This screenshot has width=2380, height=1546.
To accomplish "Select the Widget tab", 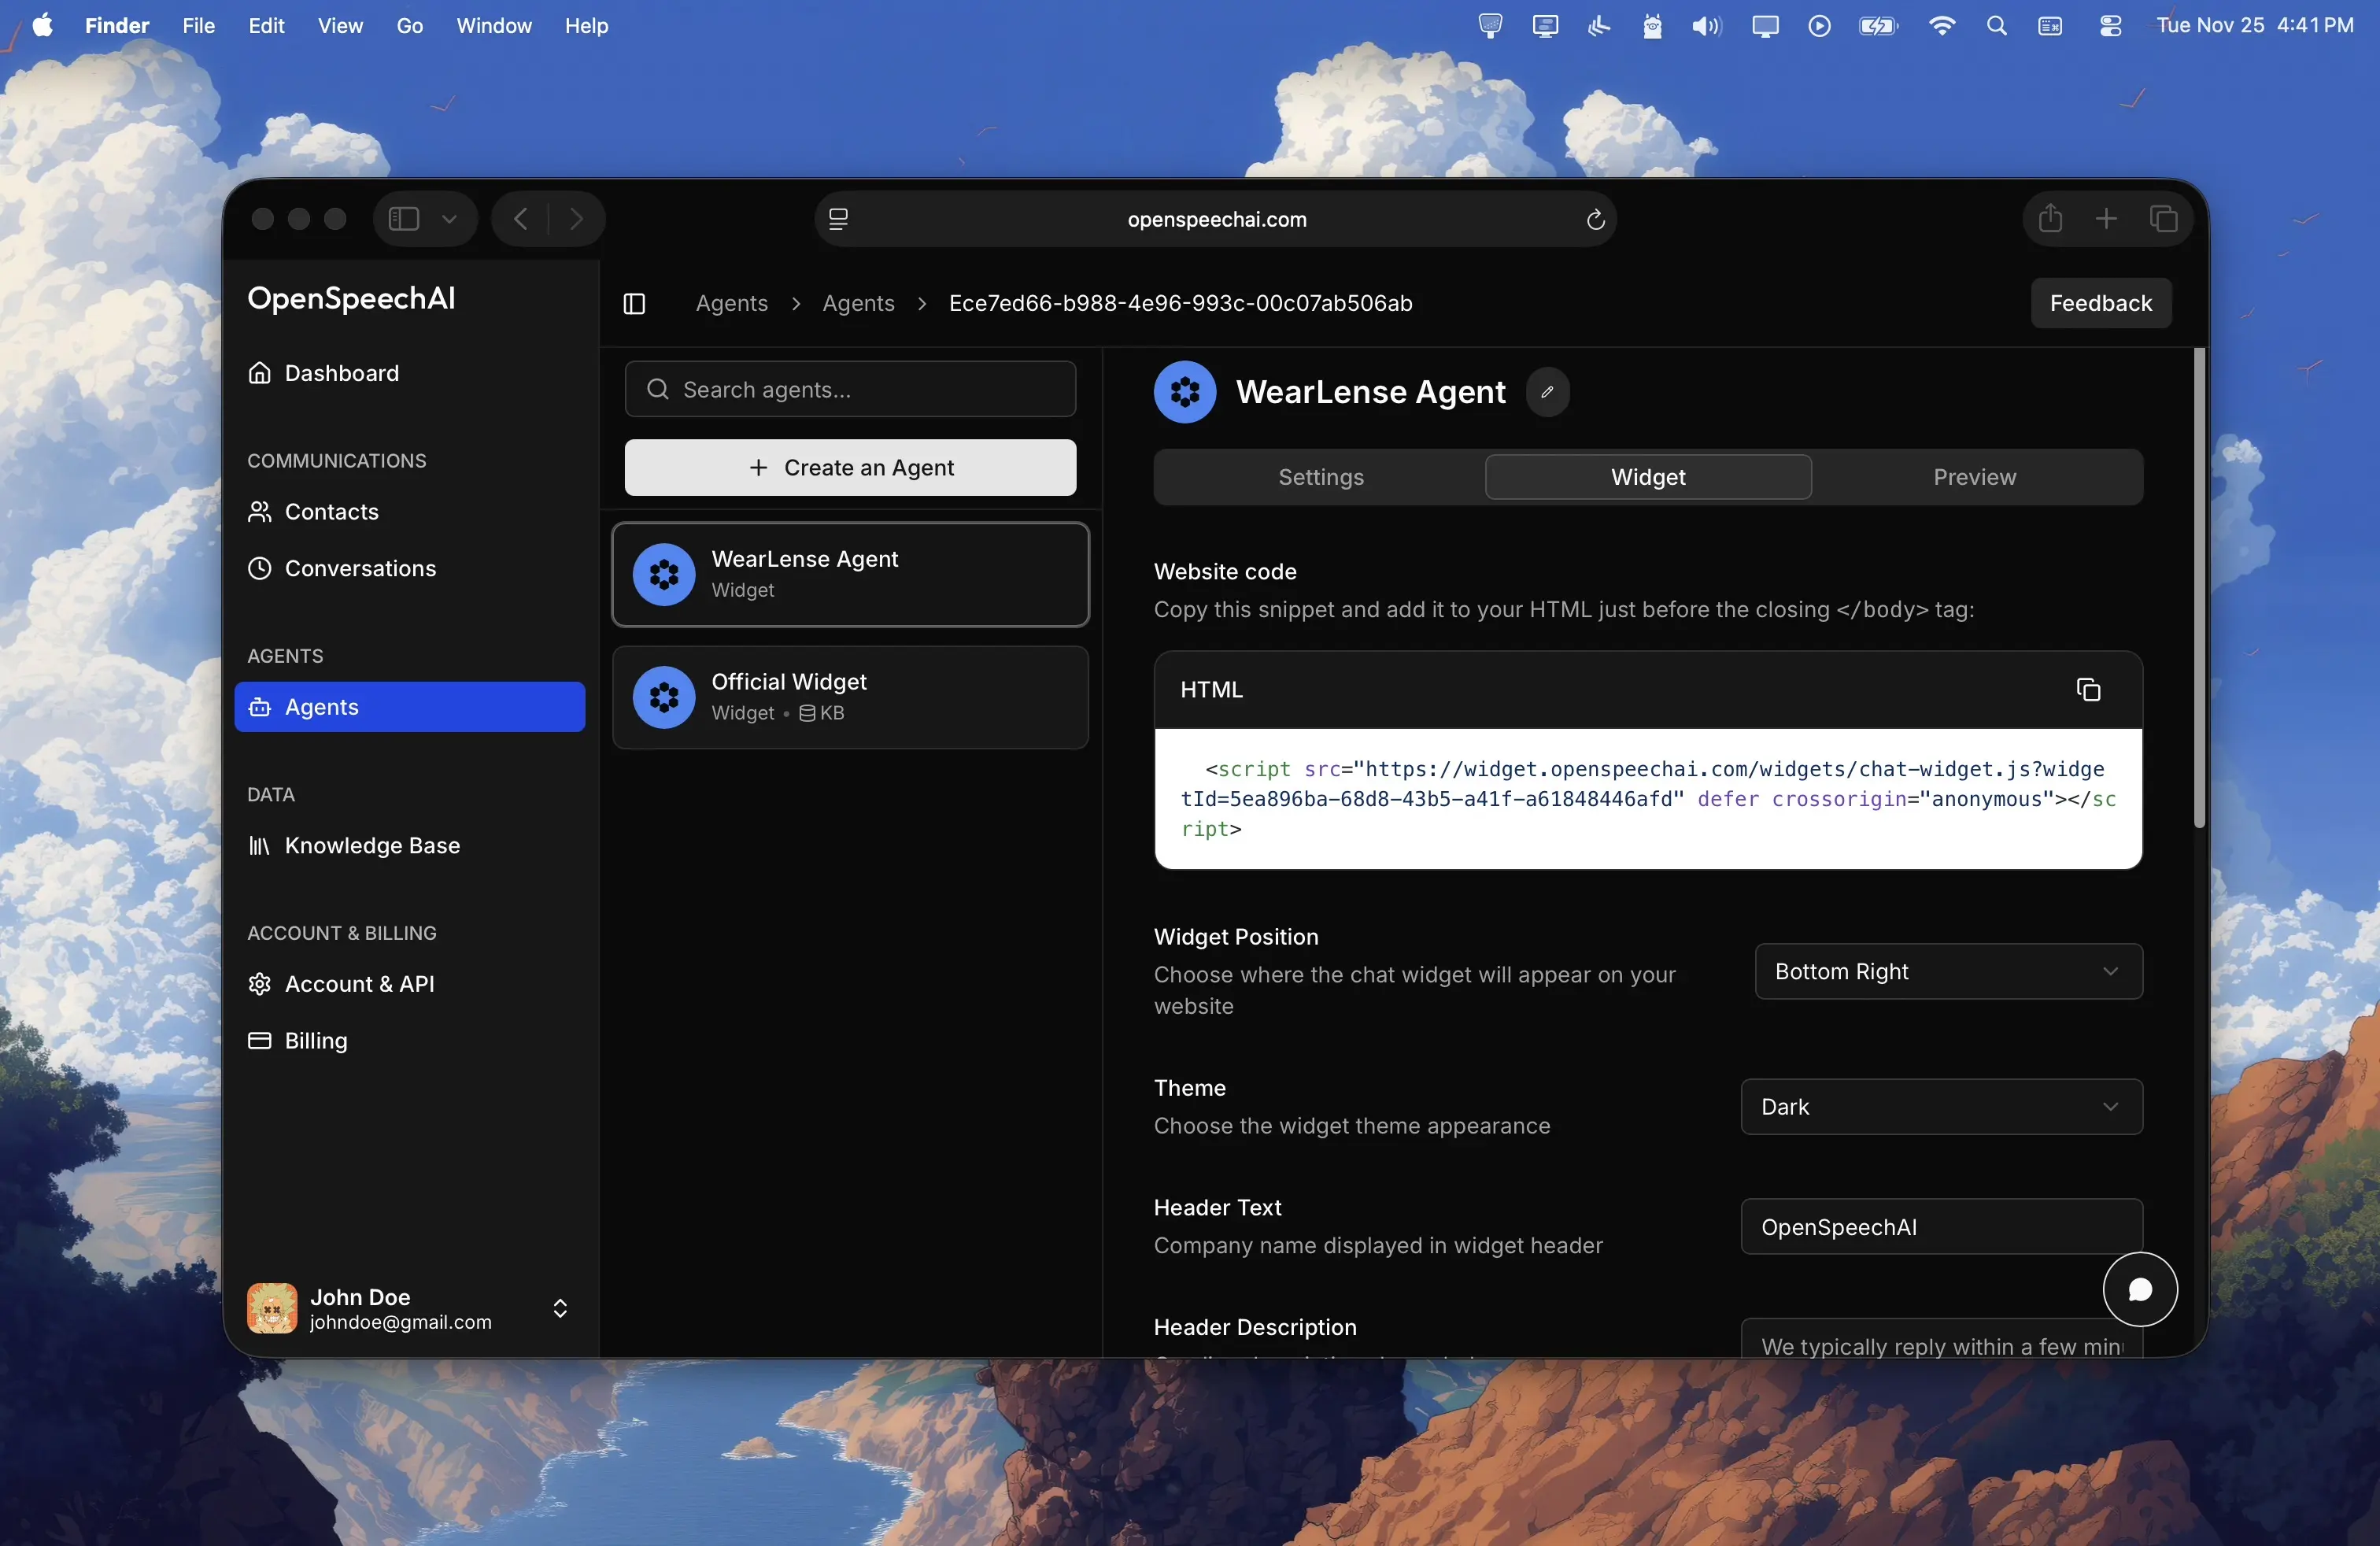I will 1648,477.
